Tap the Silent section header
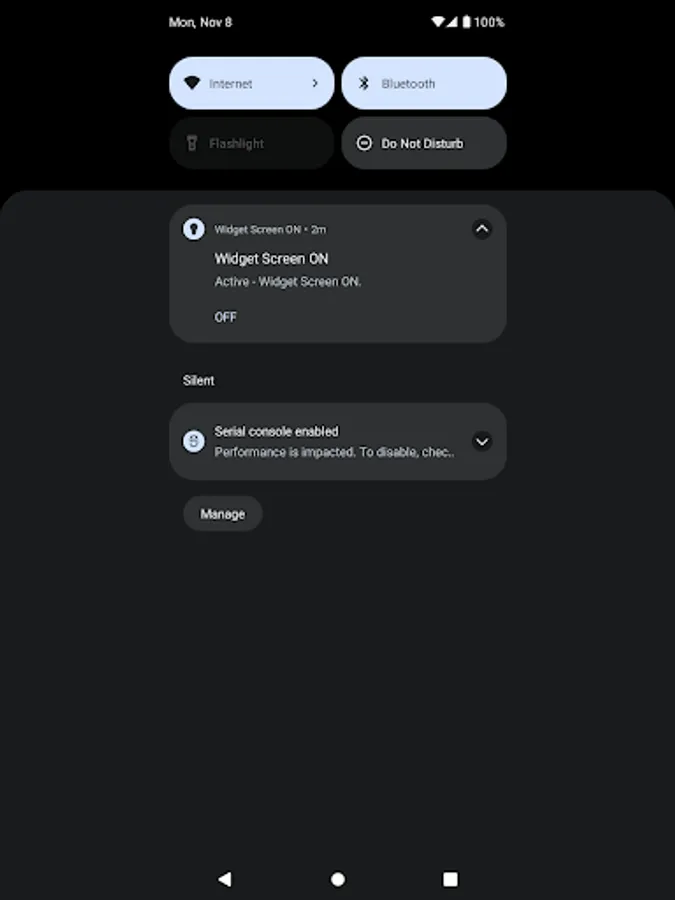The height and width of the screenshot is (900, 675). 199,380
